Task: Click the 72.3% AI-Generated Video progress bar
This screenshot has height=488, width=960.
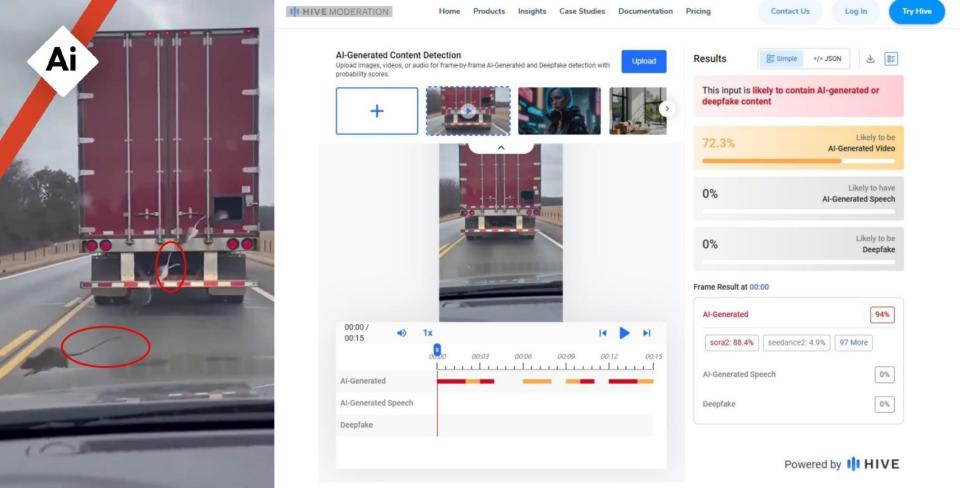Action: tap(798, 161)
